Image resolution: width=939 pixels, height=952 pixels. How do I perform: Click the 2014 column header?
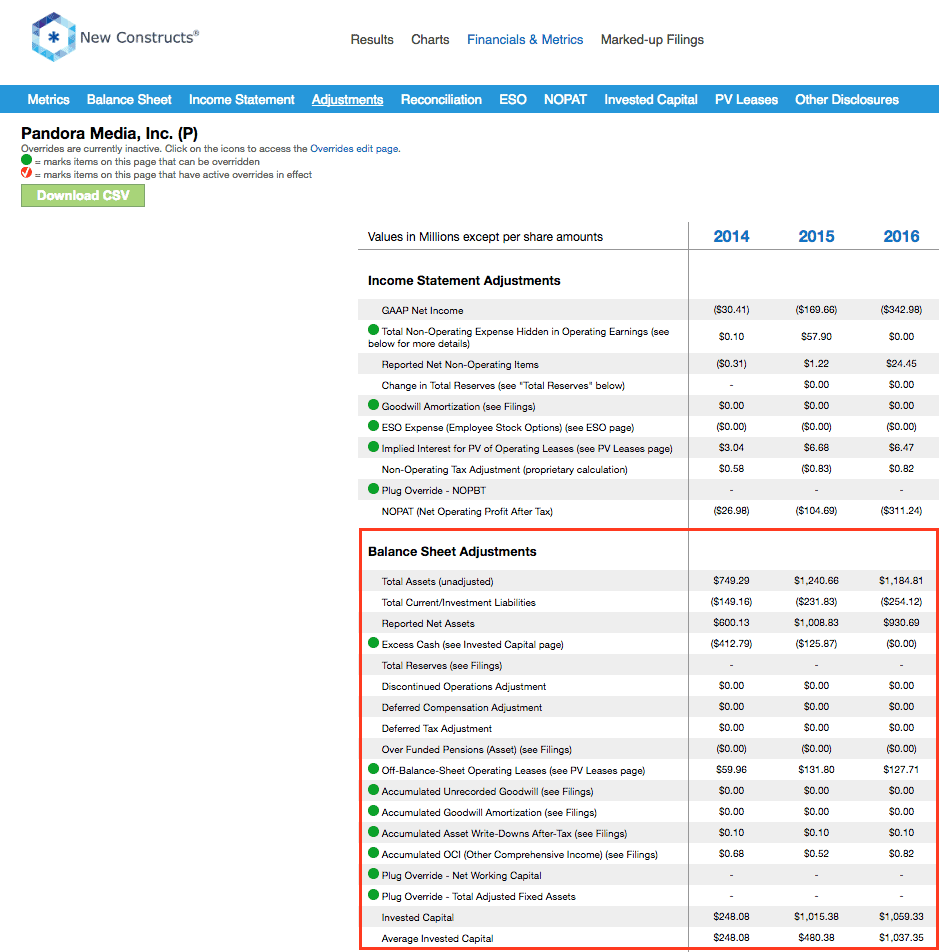click(731, 236)
